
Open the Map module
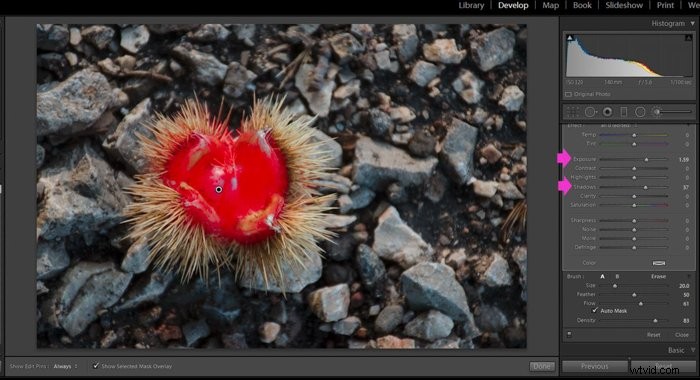coord(550,5)
